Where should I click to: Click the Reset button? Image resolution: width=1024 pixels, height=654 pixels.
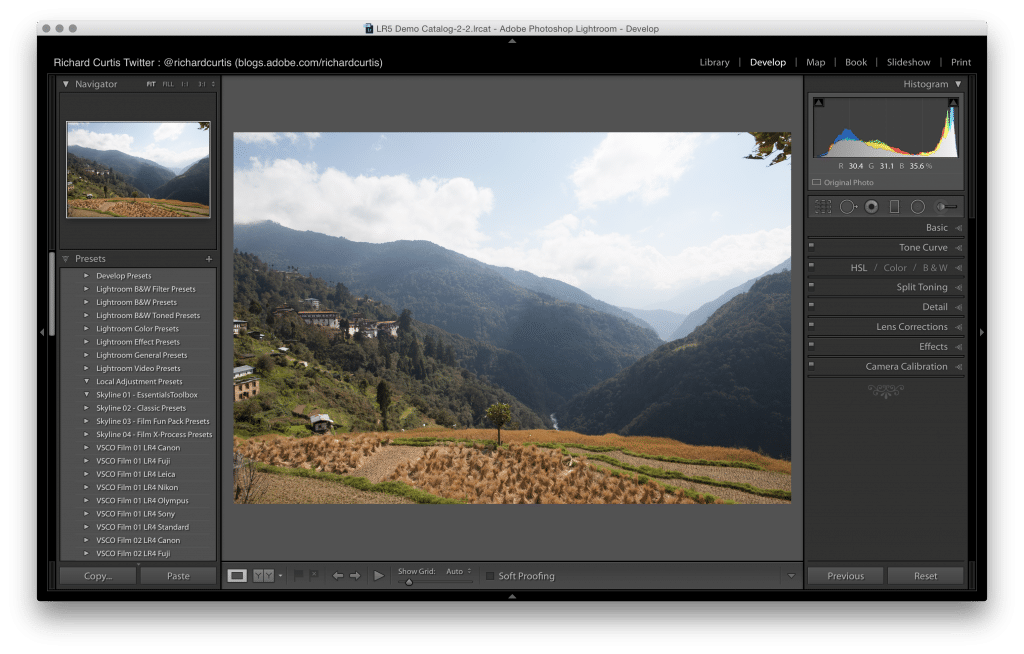[x=925, y=576]
